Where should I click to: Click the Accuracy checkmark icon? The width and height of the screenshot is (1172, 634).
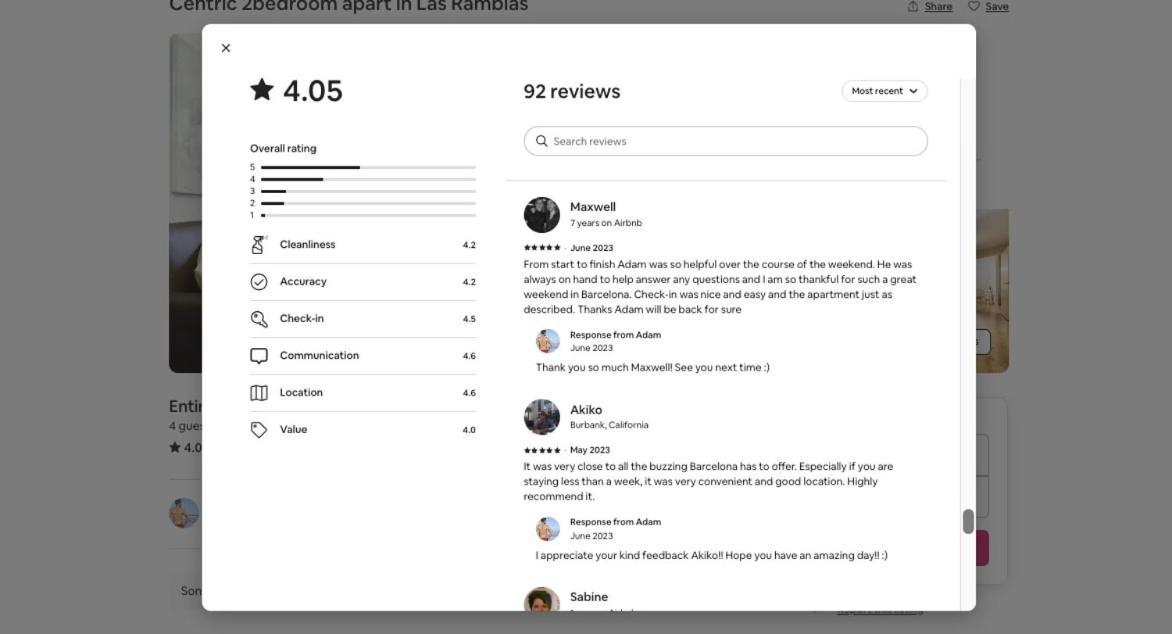(259, 282)
